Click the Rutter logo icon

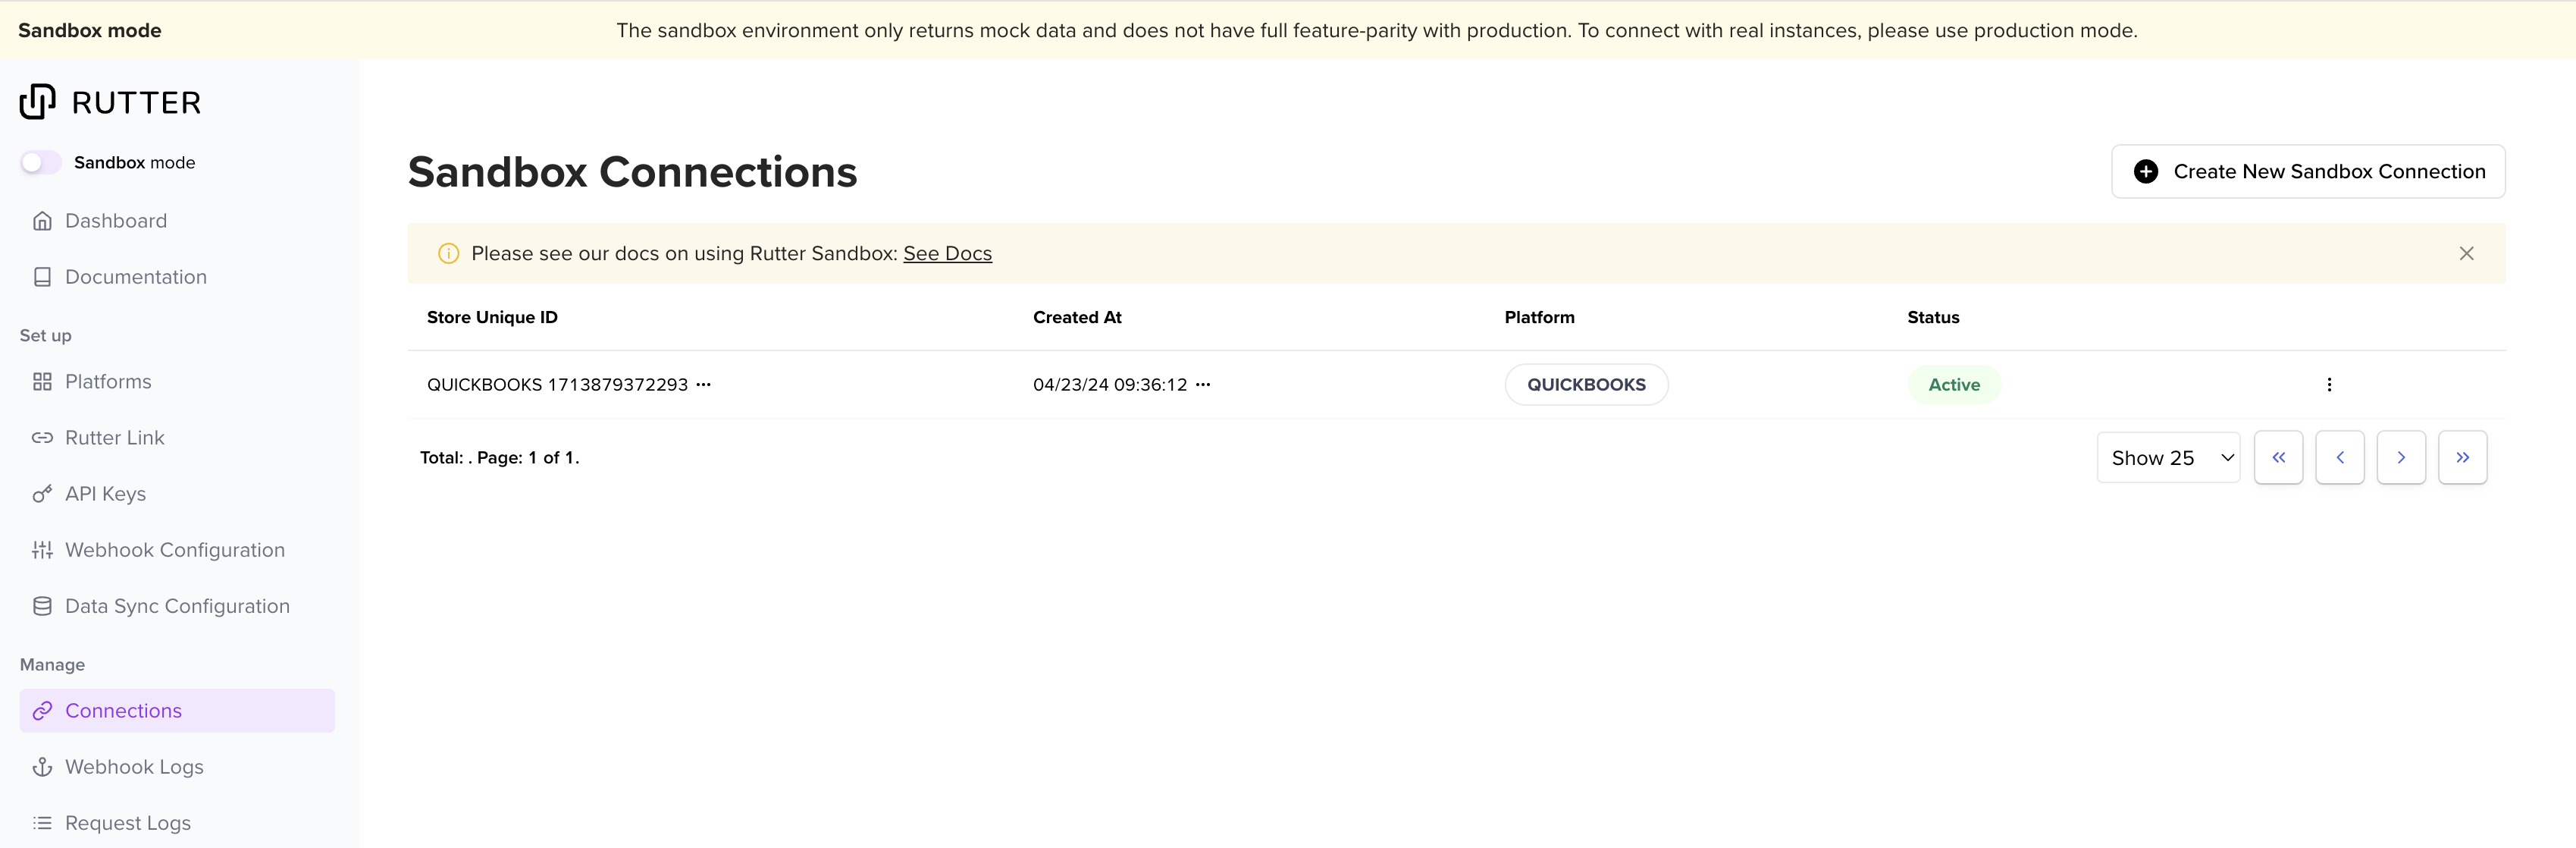coord(38,102)
